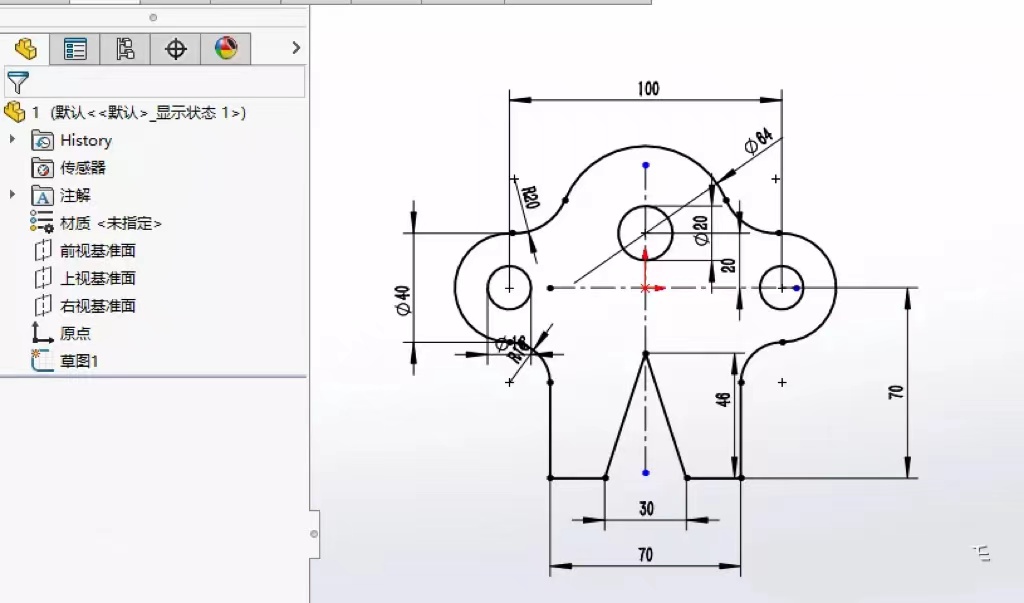
Task: Select the vertical 20 dimension
Action: point(729,266)
